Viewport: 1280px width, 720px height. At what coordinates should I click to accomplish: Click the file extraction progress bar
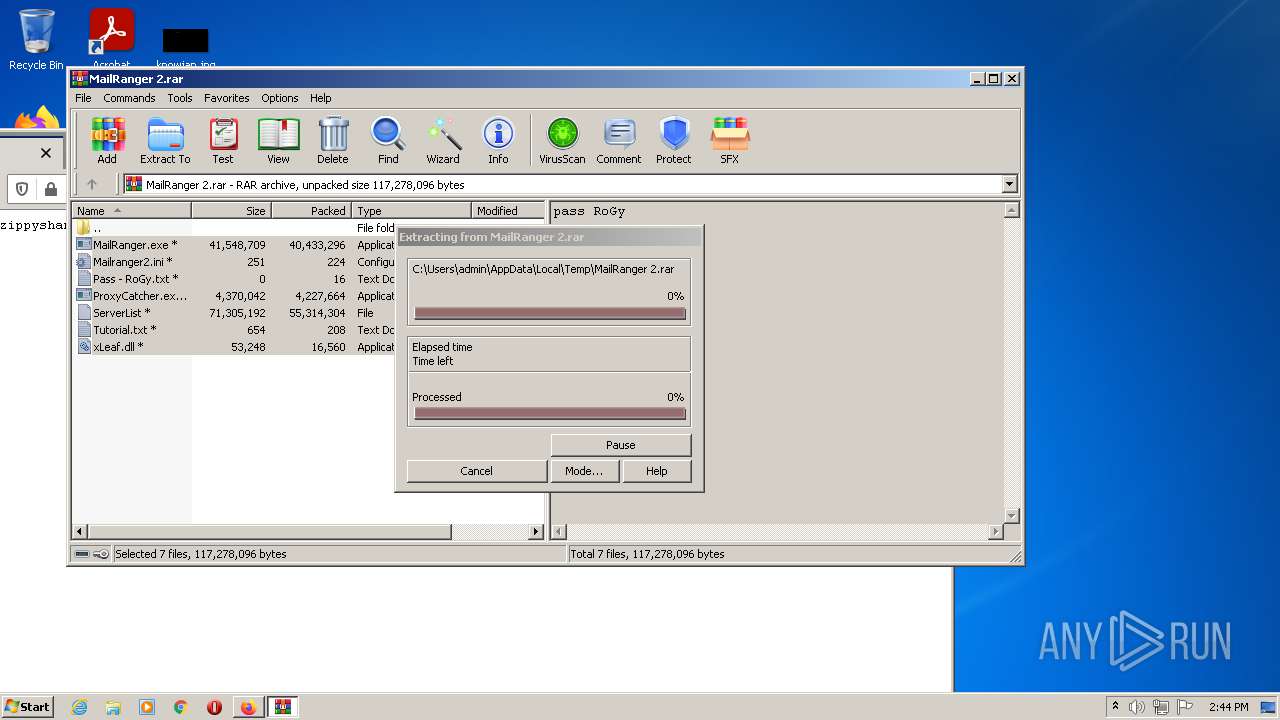coord(550,313)
